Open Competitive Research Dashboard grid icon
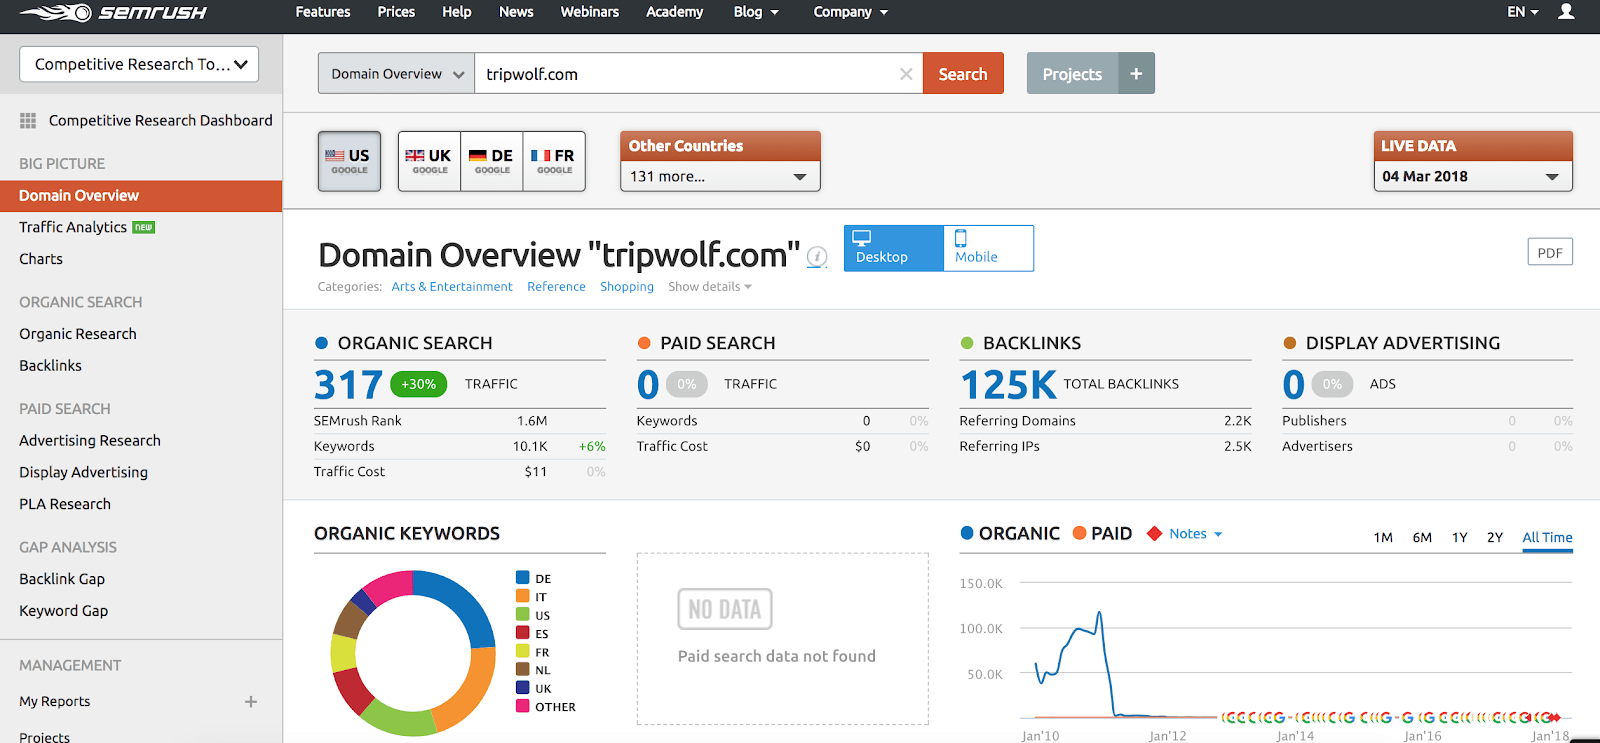This screenshot has width=1600, height=743. tap(28, 120)
